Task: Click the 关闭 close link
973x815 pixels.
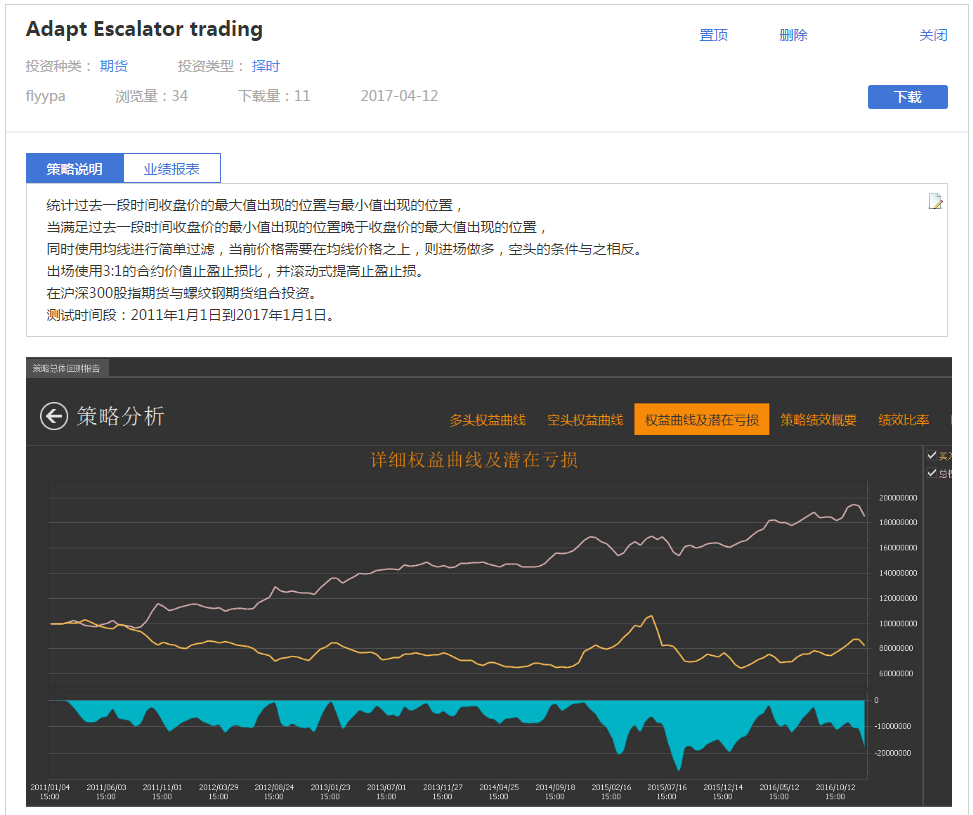Action: tap(933, 35)
